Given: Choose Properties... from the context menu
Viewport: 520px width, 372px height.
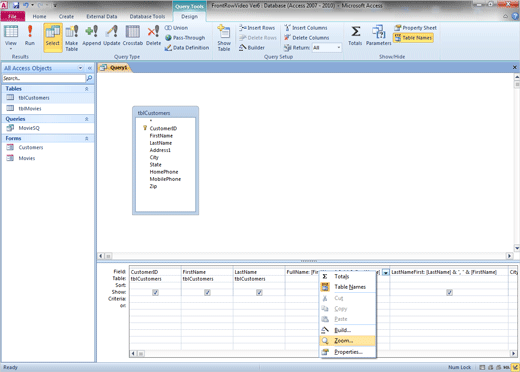Looking at the screenshot, I should pos(348,352).
